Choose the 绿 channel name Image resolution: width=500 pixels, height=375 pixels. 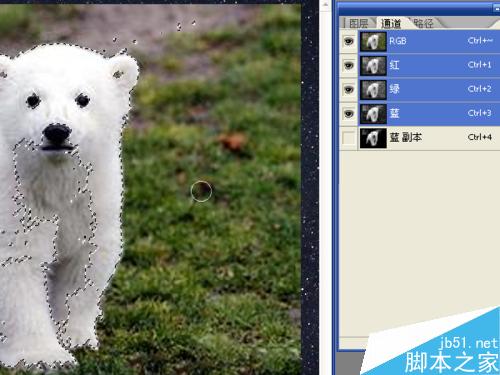pyautogui.click(x=394, y=89)
